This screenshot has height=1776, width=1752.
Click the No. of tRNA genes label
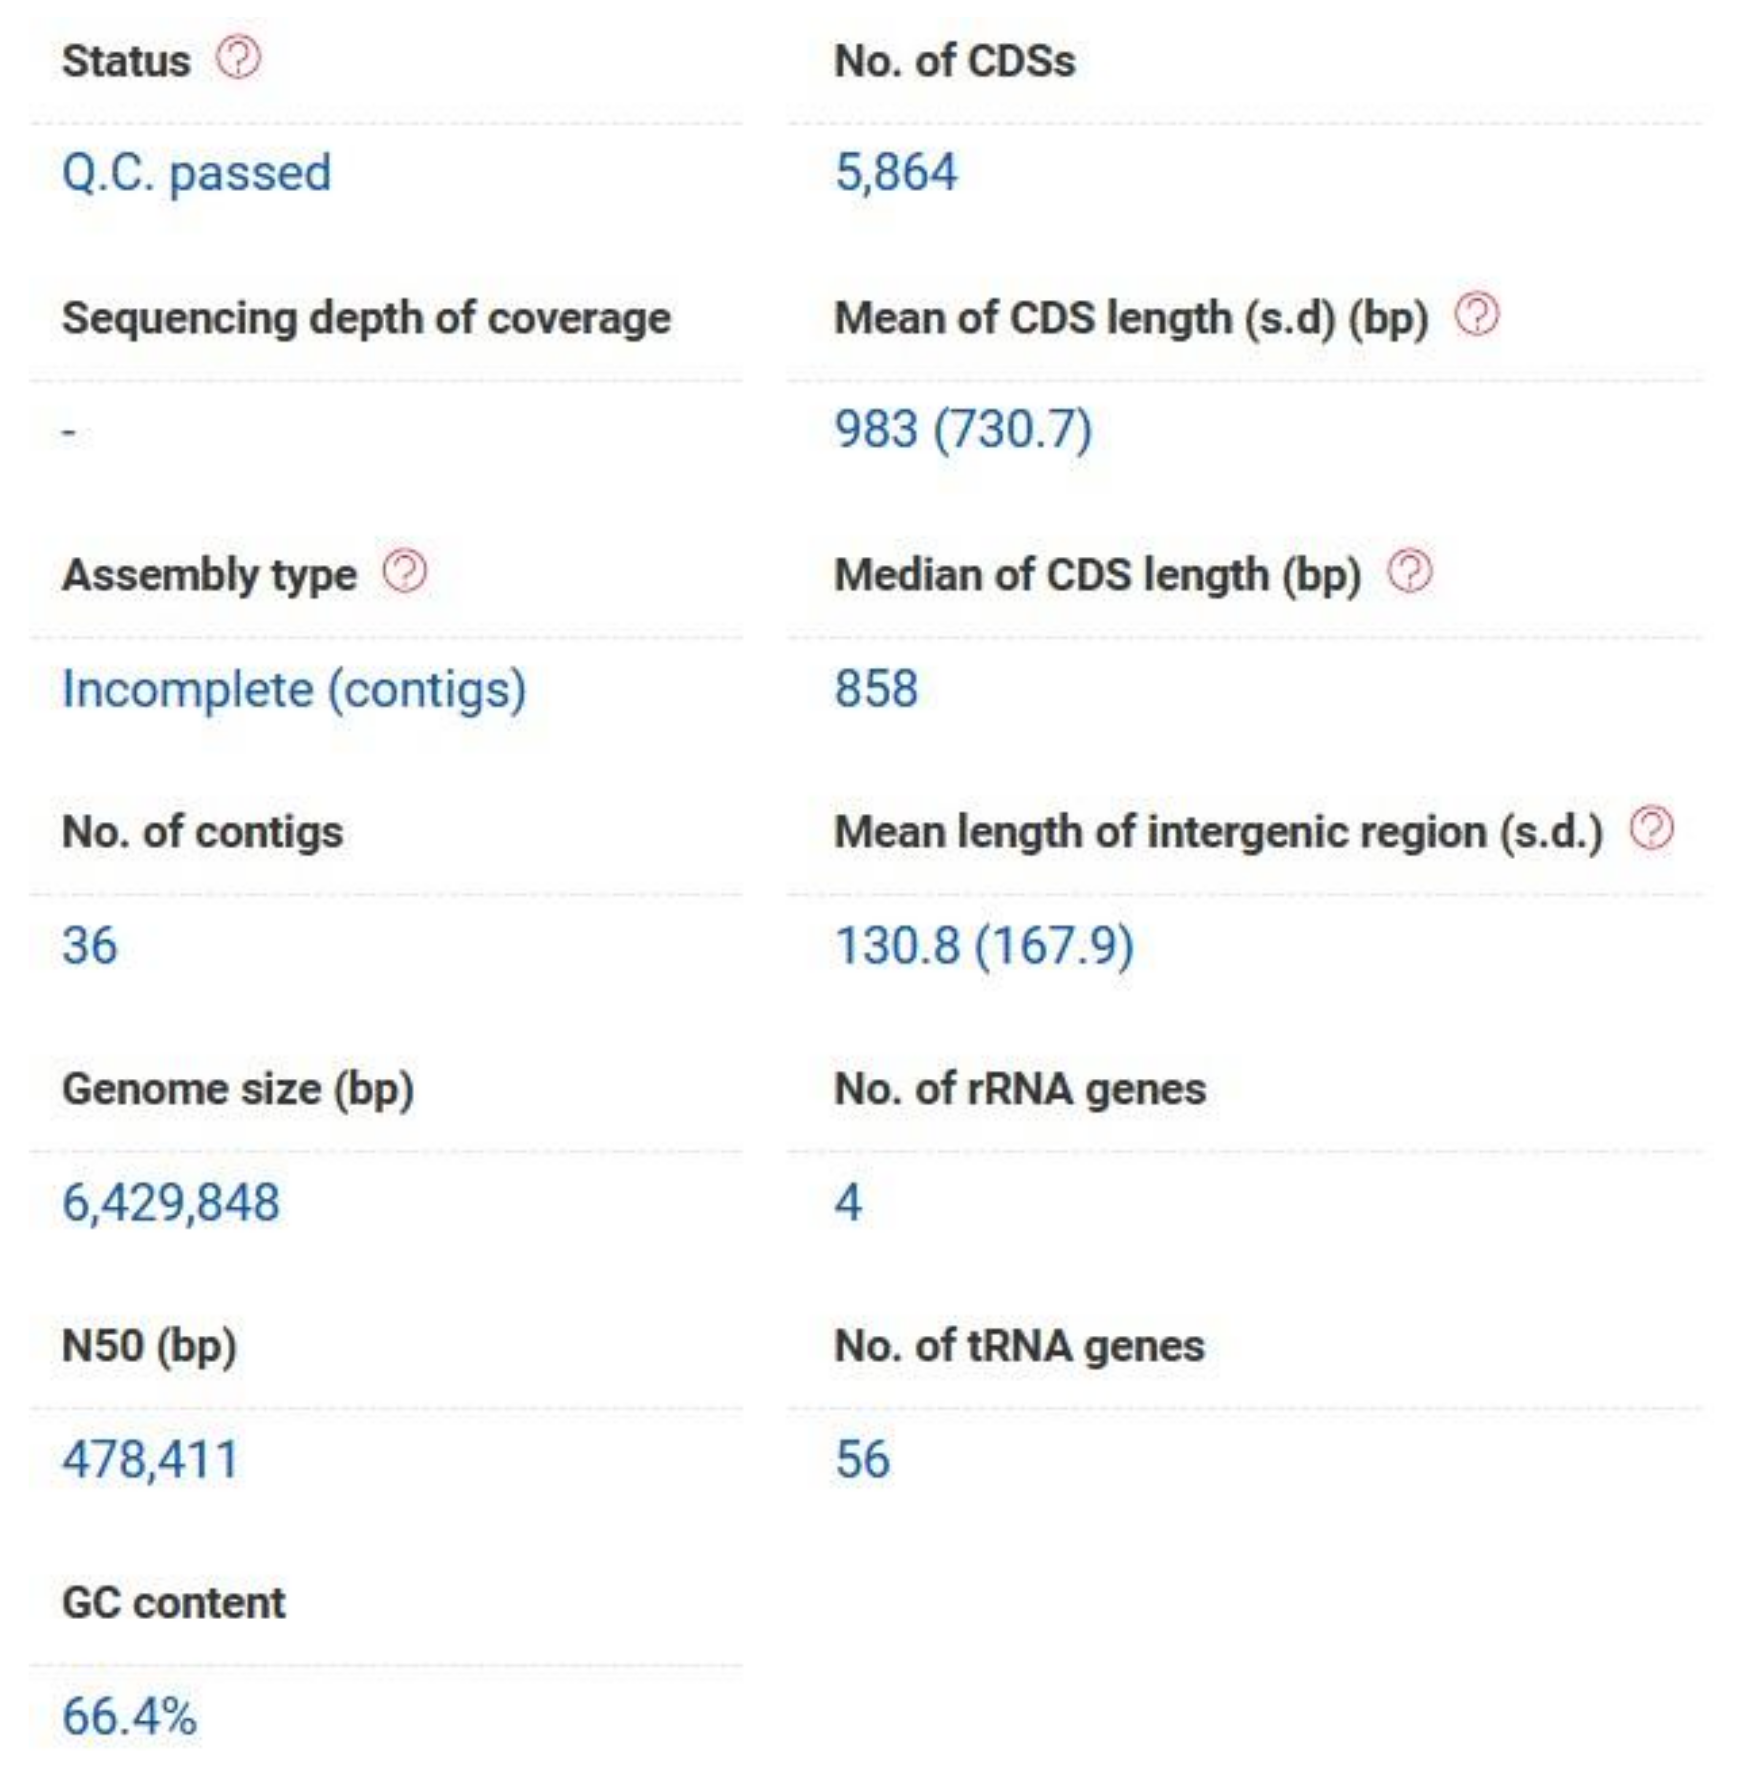1019,1346
